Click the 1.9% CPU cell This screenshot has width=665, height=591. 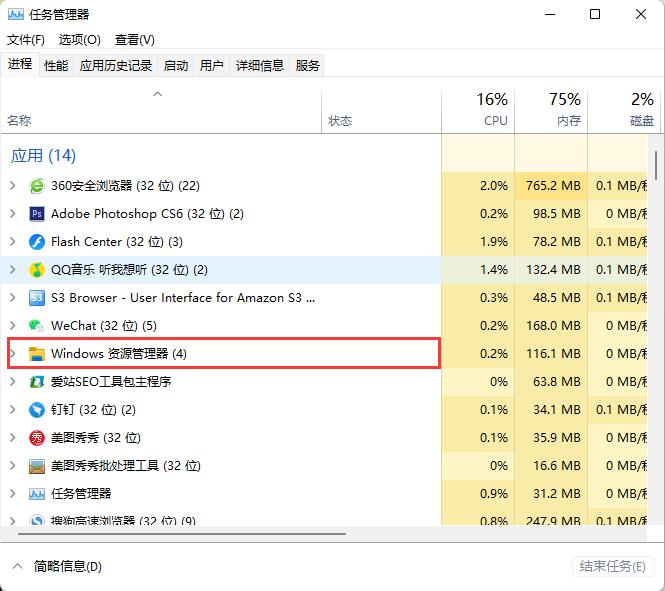tap(478, 242)
